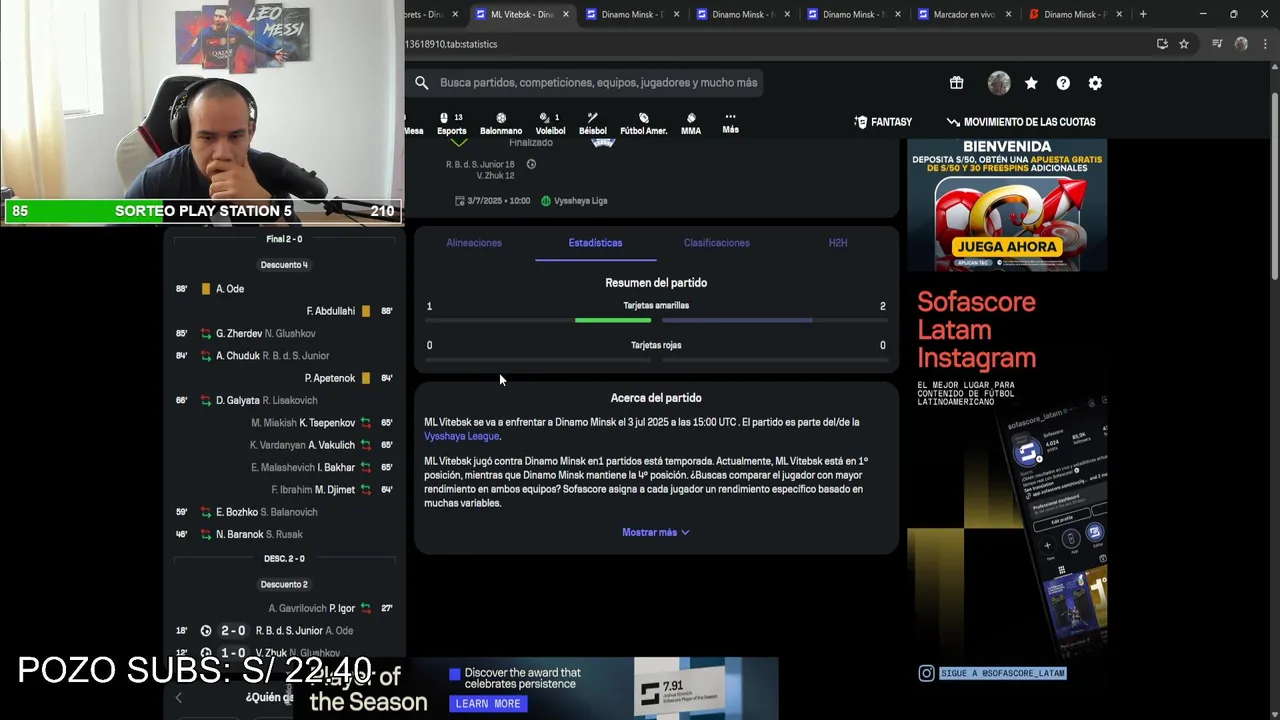This screenshot has height=720, width=1280.
Task: Open the user profile avatar
Action: 999,83
